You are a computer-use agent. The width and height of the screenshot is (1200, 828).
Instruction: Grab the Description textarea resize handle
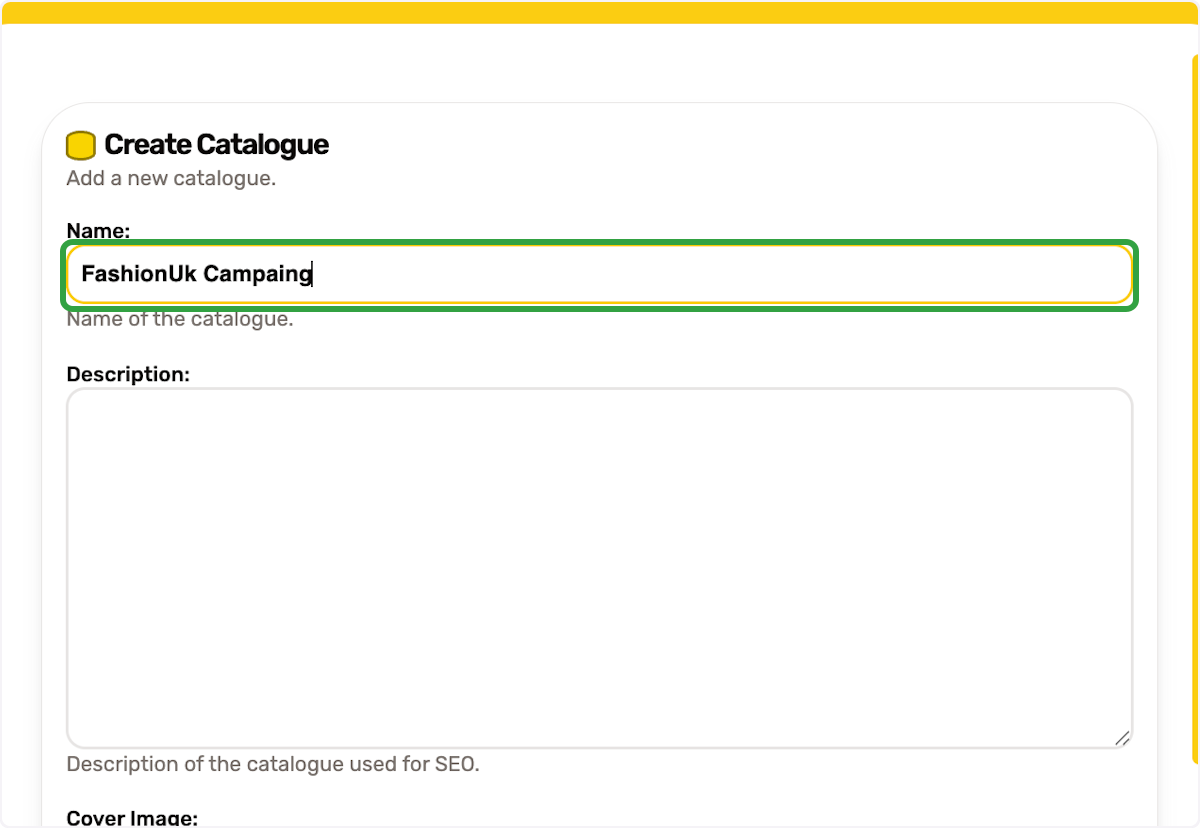pos(1122,738)
